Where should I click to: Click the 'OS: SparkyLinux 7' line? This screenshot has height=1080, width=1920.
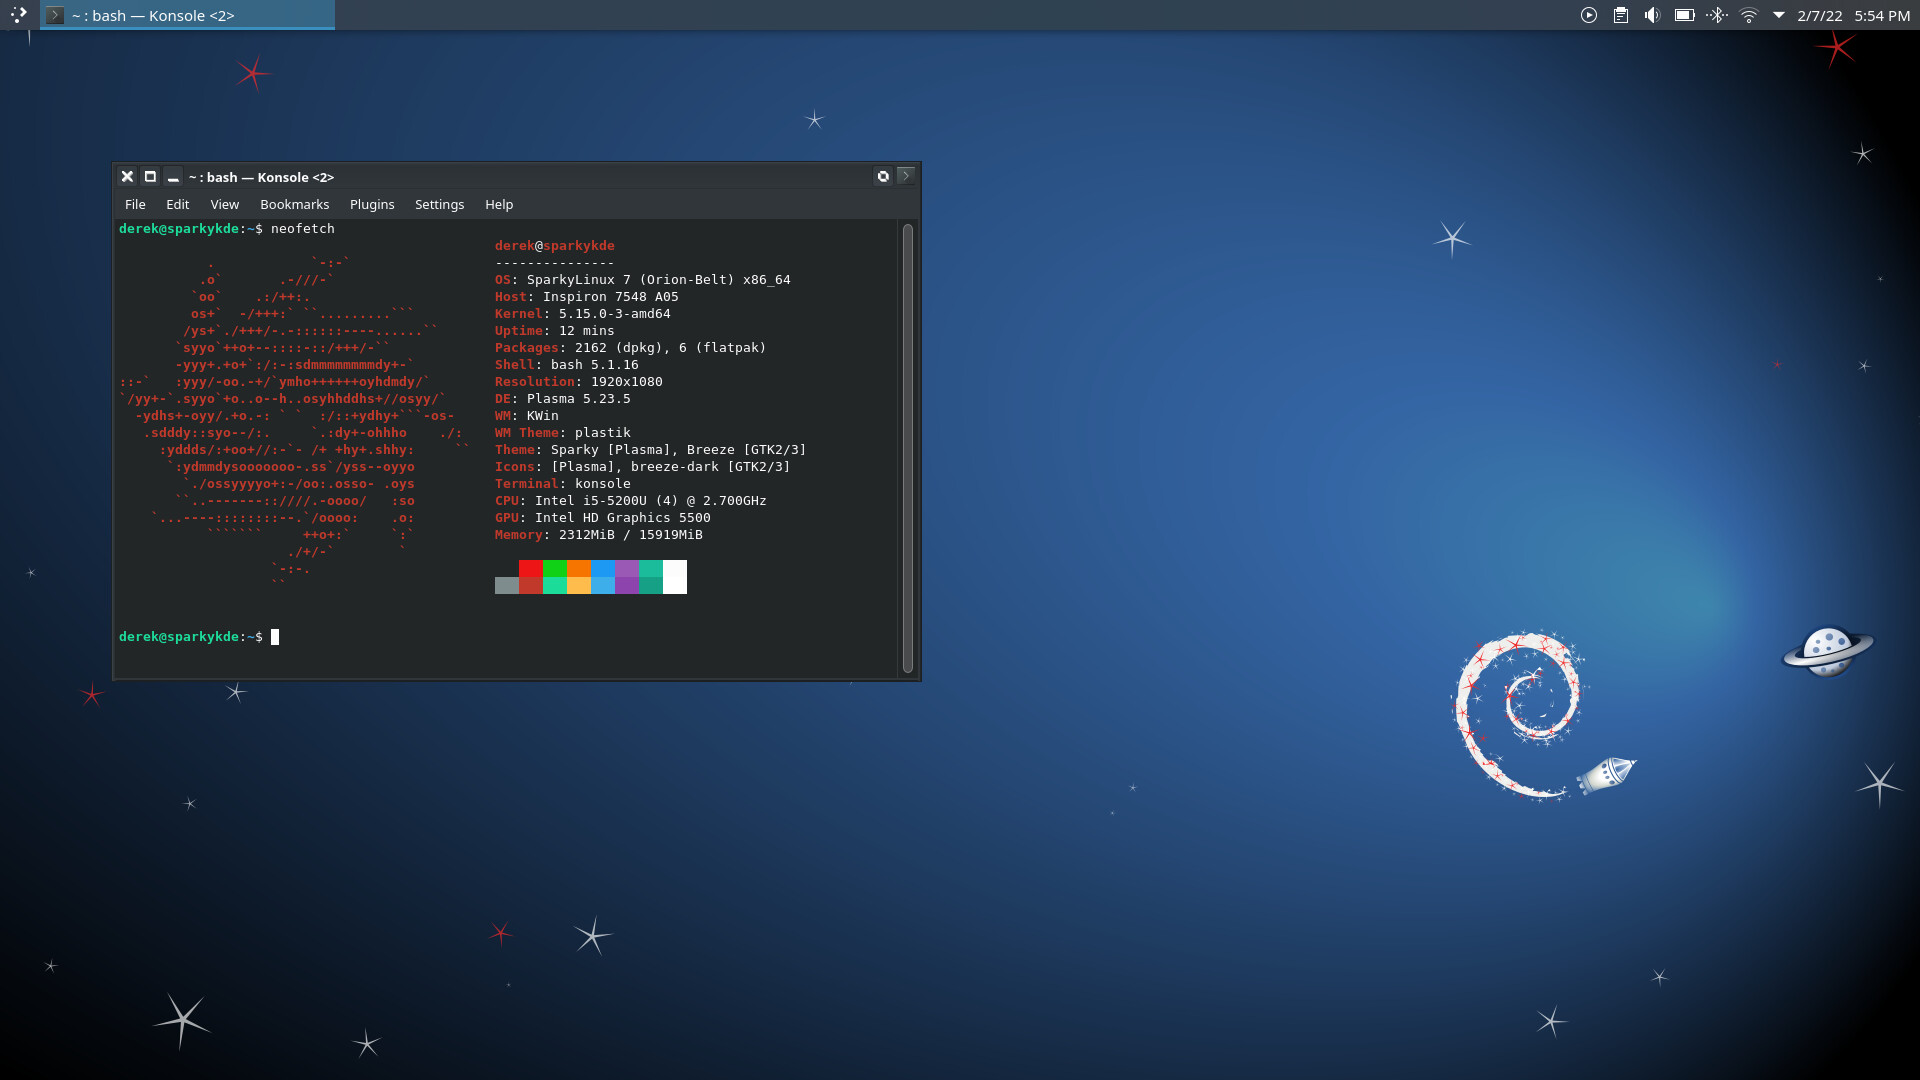[643, 280]
